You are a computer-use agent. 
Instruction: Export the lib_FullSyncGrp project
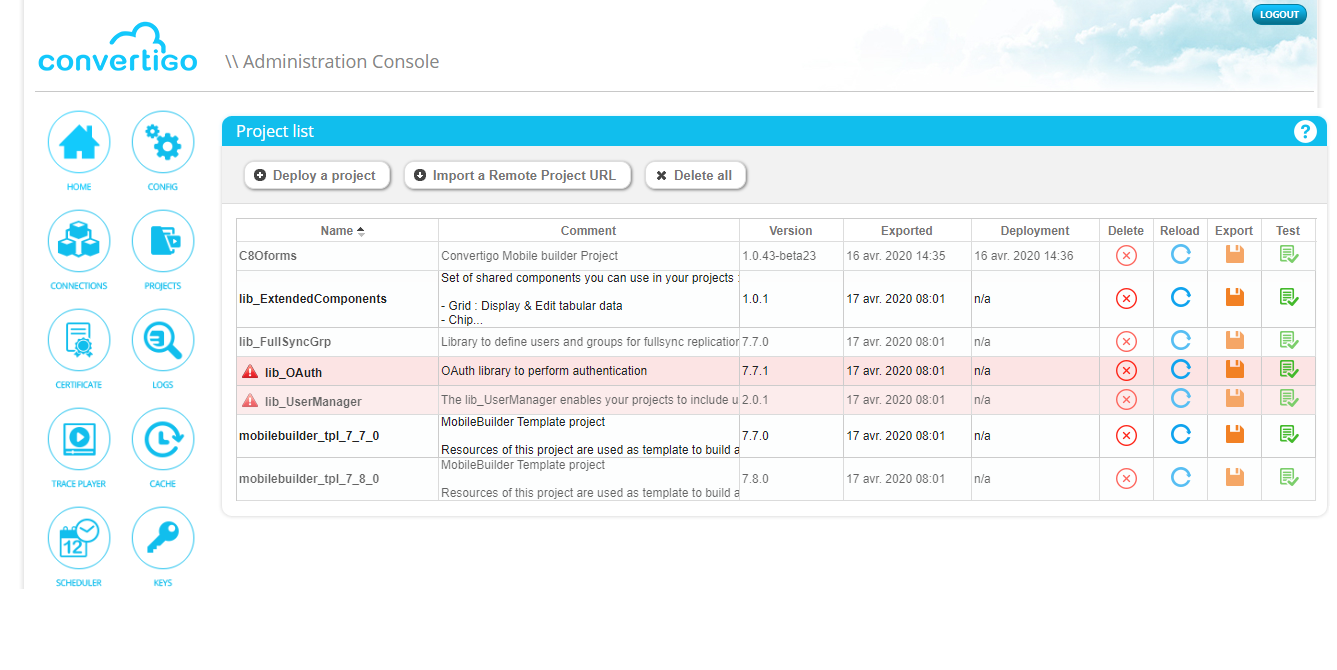(x=1234, y=341)
